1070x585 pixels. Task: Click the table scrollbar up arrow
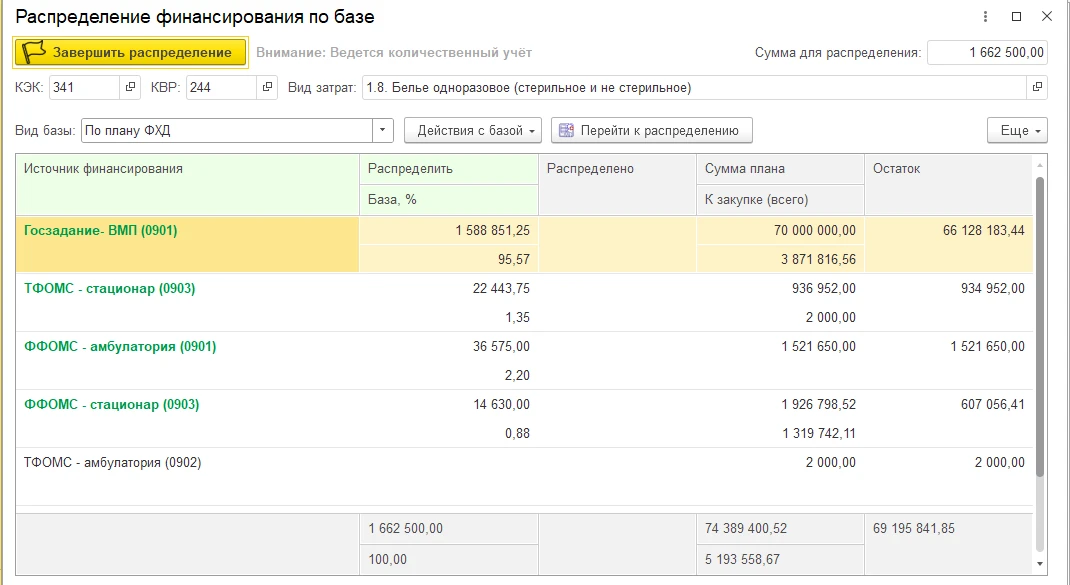click(1040, 166)
